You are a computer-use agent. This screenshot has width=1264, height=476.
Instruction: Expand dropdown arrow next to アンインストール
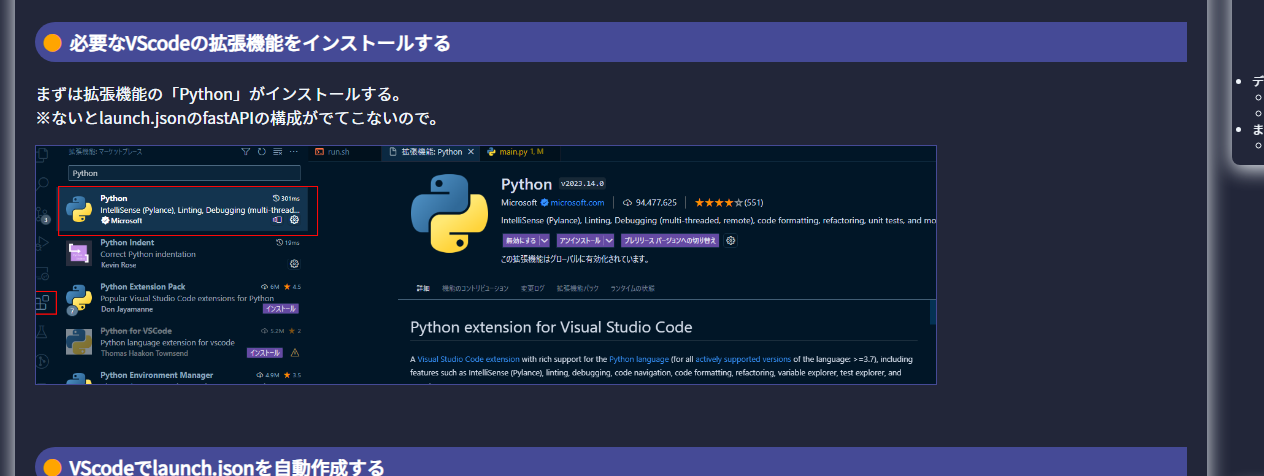click(x=608, y=241)
